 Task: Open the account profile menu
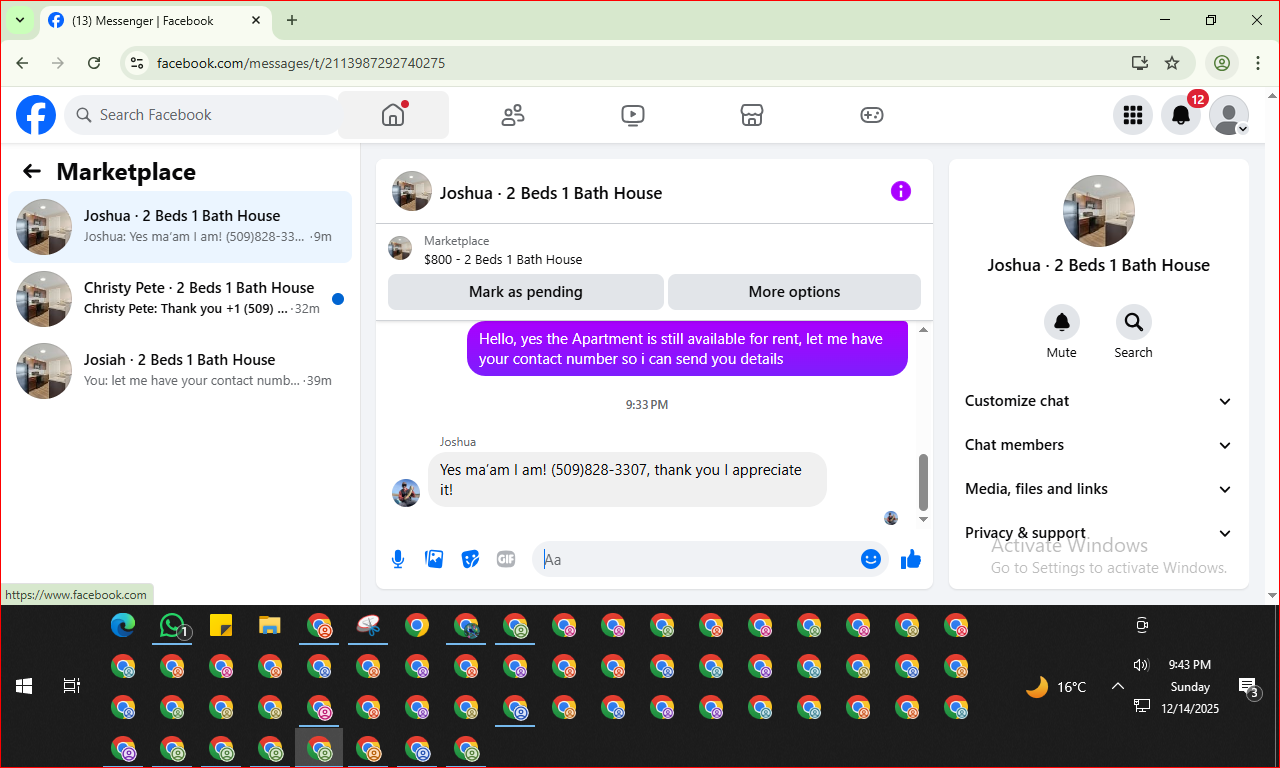pyautogui.click(x=1229, y=115)
